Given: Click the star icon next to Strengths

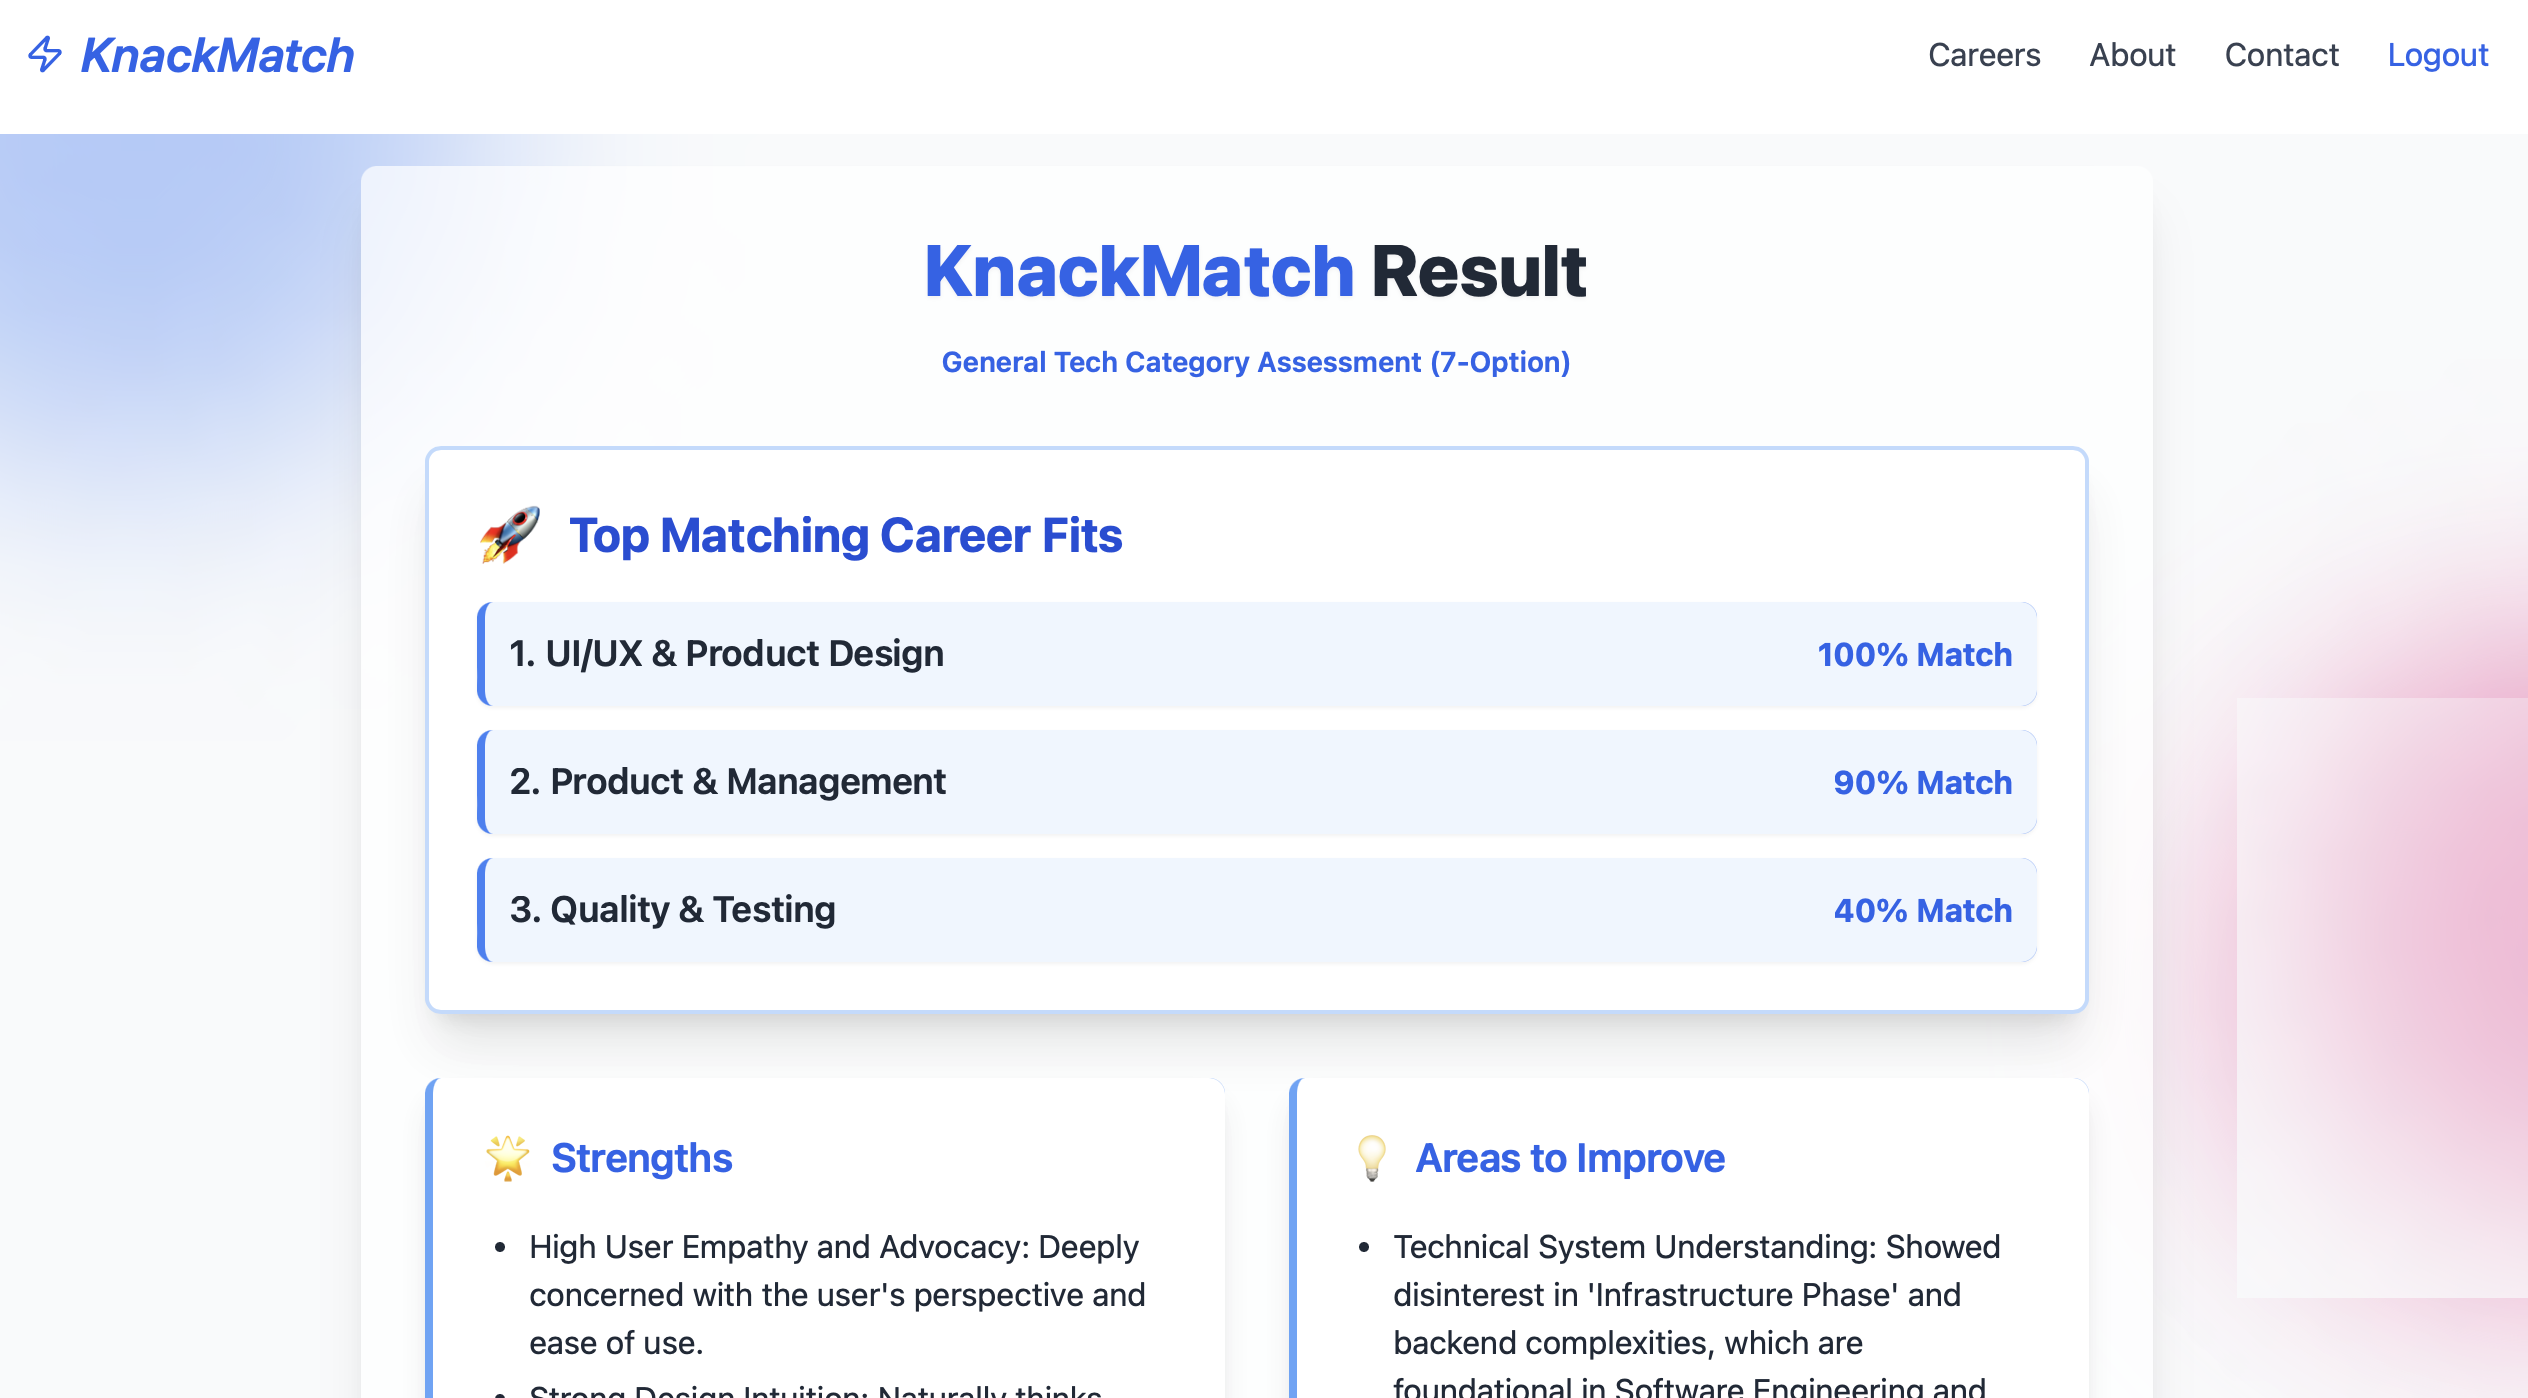Looking at the screenshot, I should (508, 1158).
